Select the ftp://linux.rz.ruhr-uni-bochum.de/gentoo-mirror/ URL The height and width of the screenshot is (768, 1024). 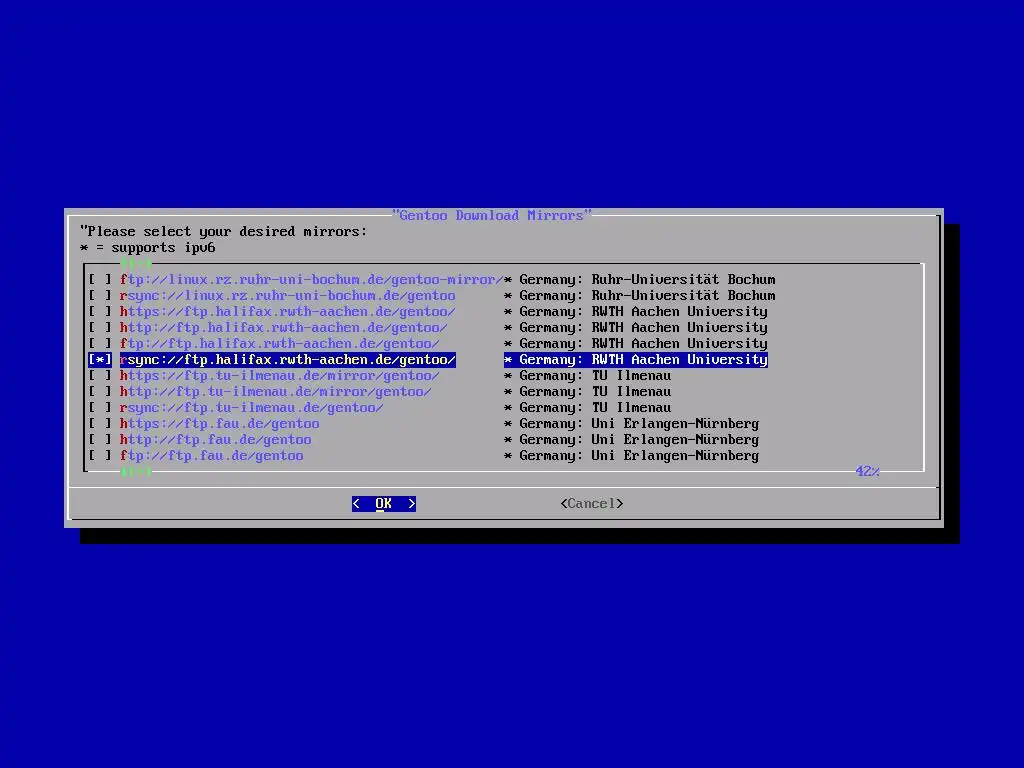click(x=312, y=280)
